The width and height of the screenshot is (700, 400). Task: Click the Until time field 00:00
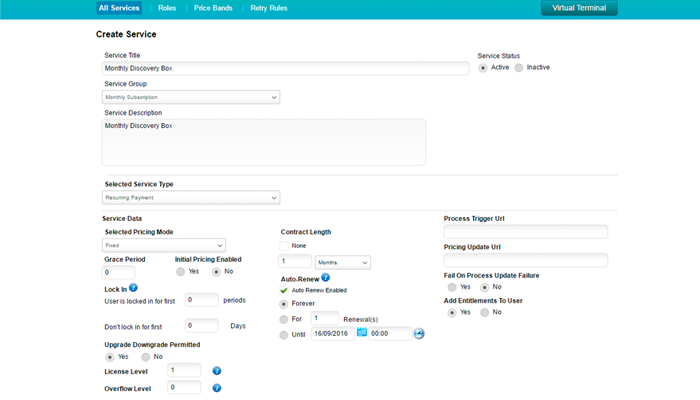coord(390,333)
